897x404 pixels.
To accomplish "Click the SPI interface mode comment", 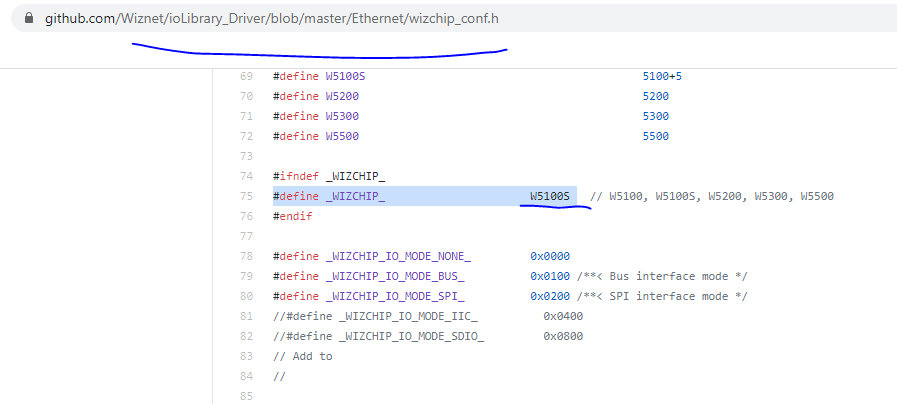I will (662, 296).
